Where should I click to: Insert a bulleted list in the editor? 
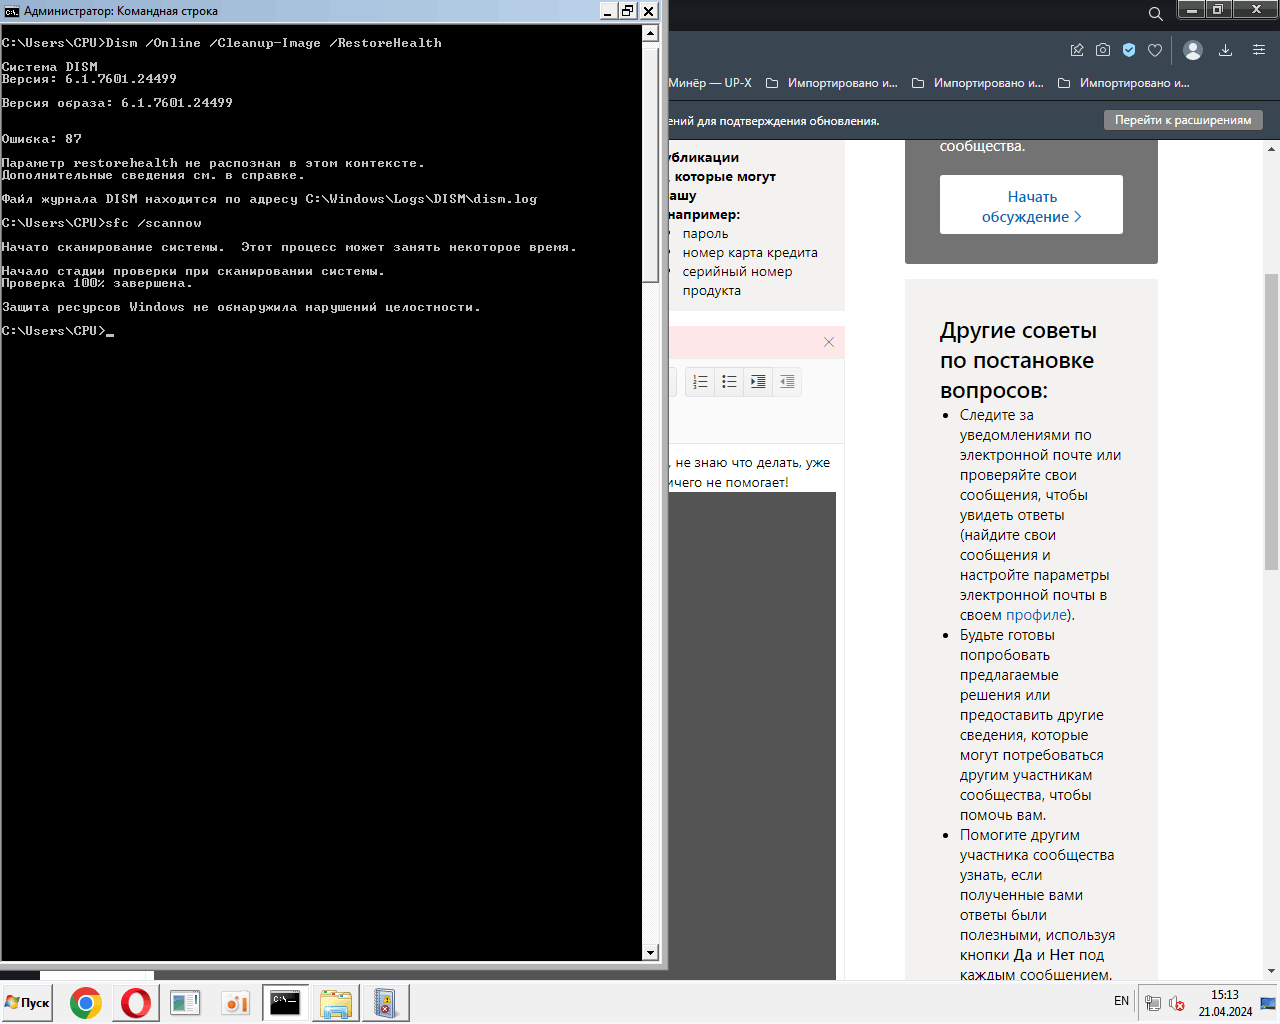point(729,382)
